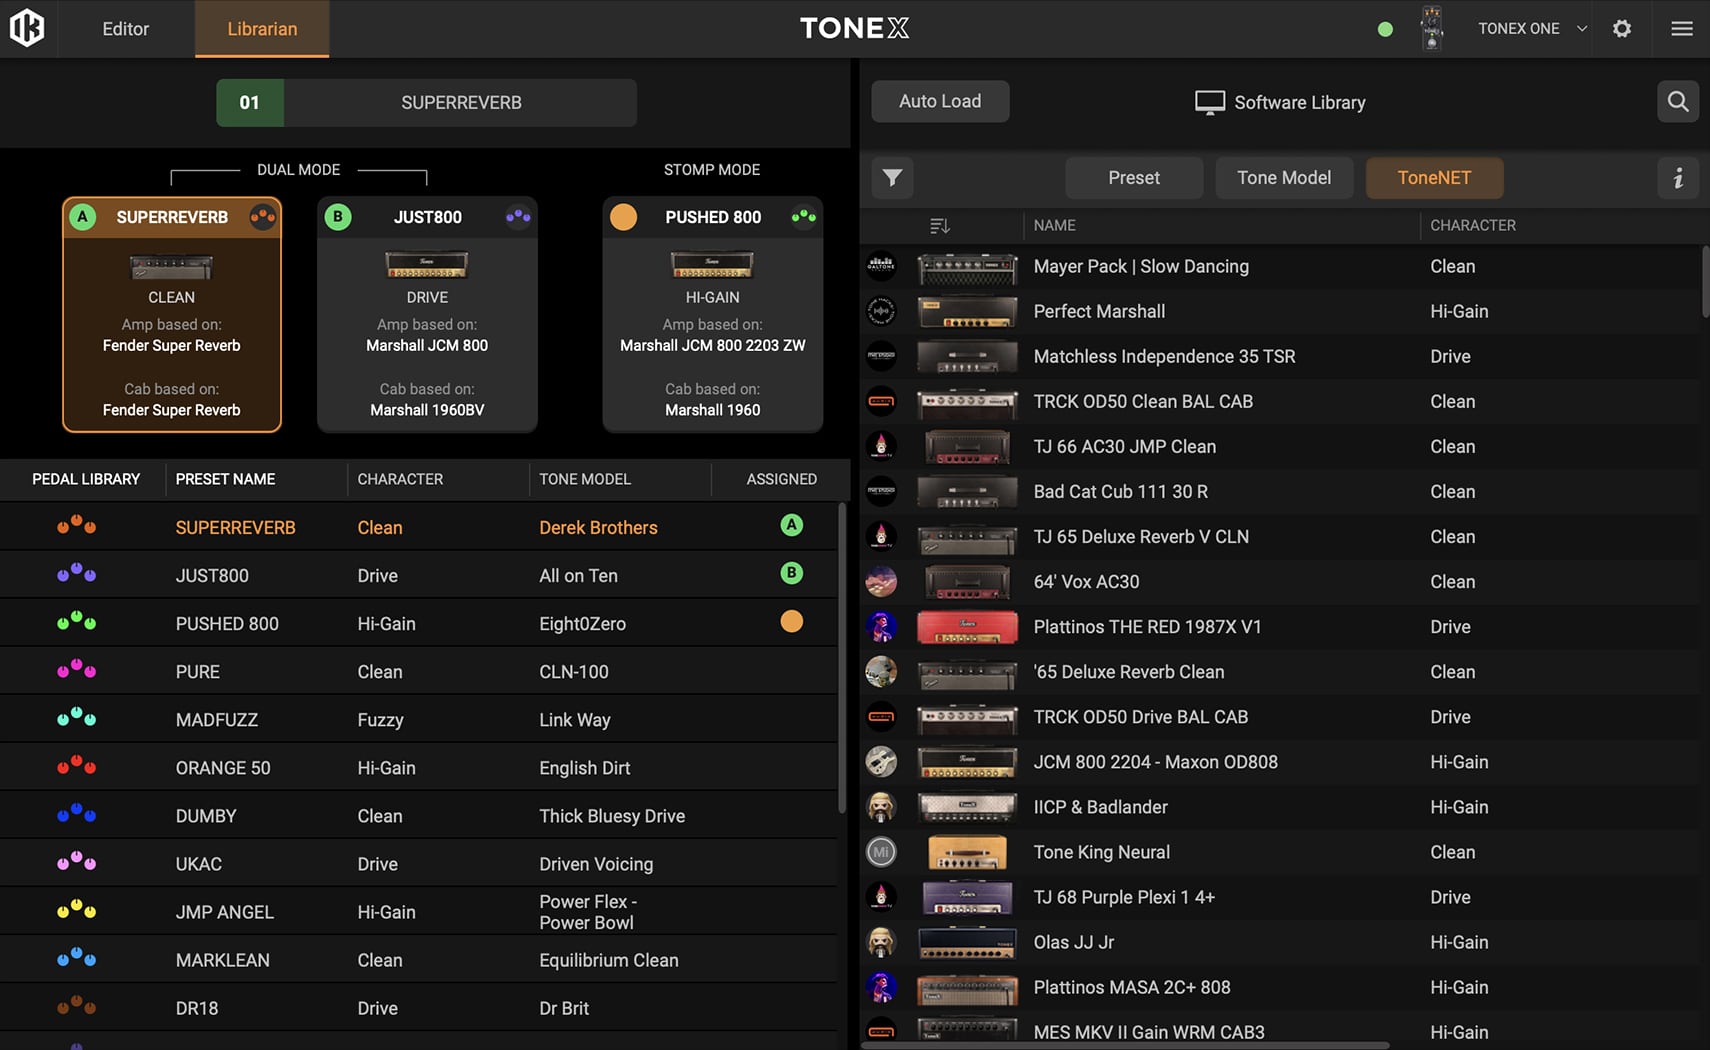Screen dimensions: 1710x1050
Task: Click the color dots icon on JUST800 slot
Action: 518,216
